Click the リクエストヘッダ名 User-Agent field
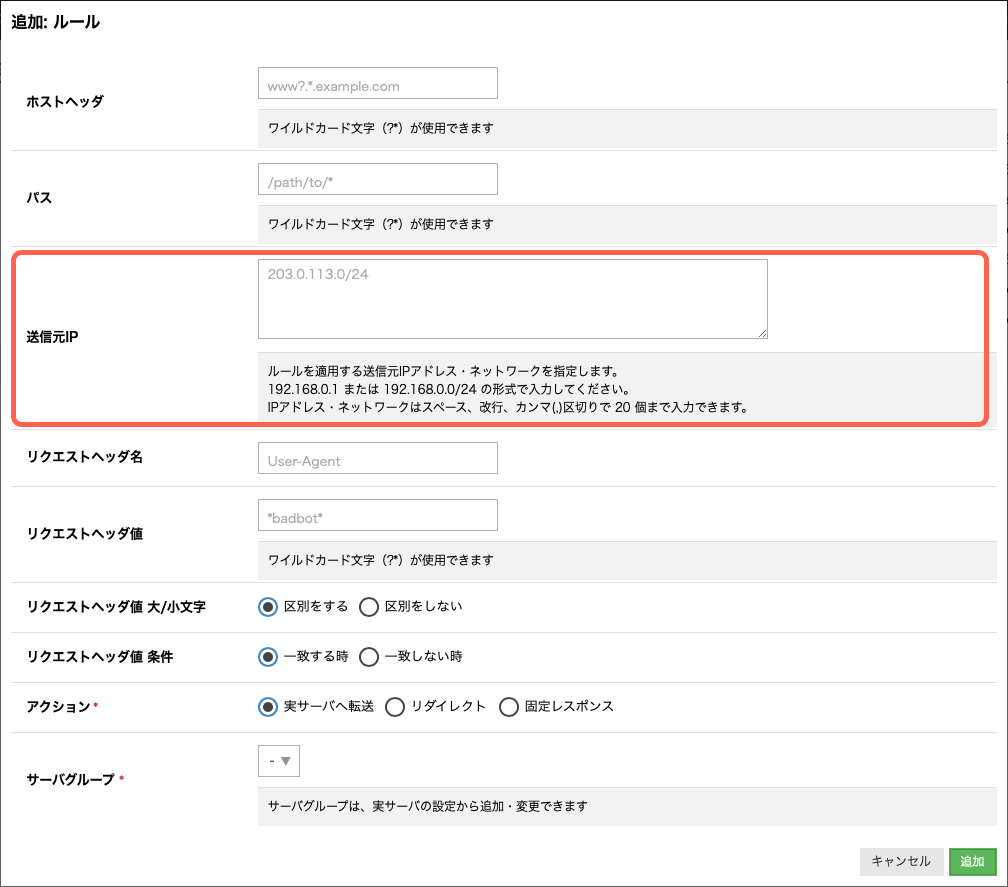This screenshot has width=1008, height=887. tap(377, 458)
